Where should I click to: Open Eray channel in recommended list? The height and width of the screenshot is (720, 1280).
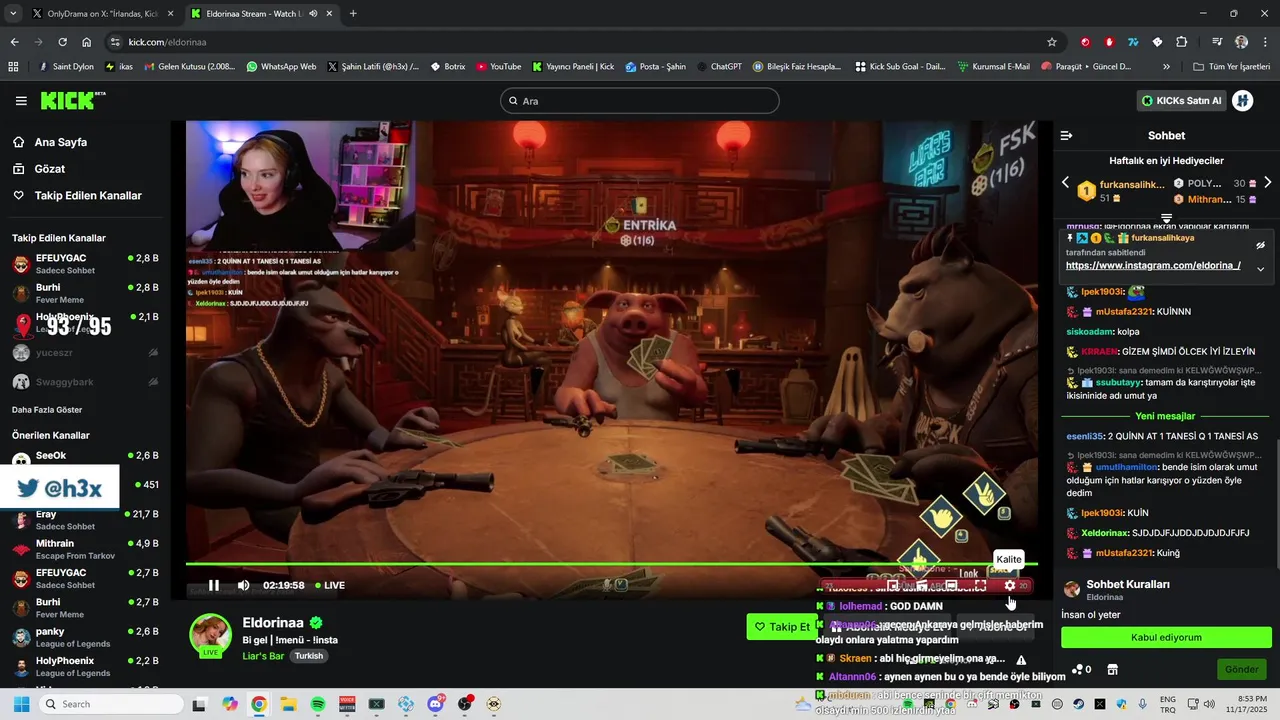(x=85, y=520)
